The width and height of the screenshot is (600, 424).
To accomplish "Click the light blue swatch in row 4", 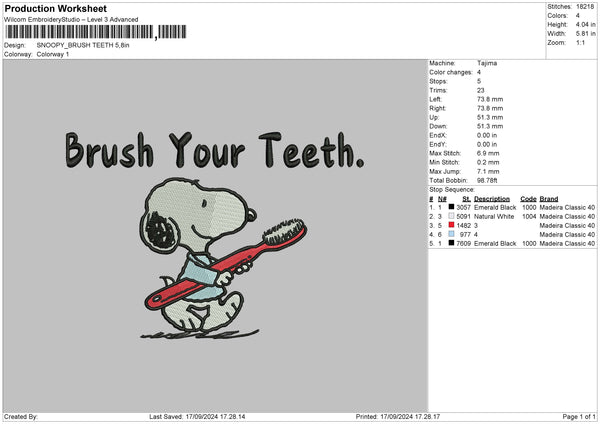I will coord(452,234).
